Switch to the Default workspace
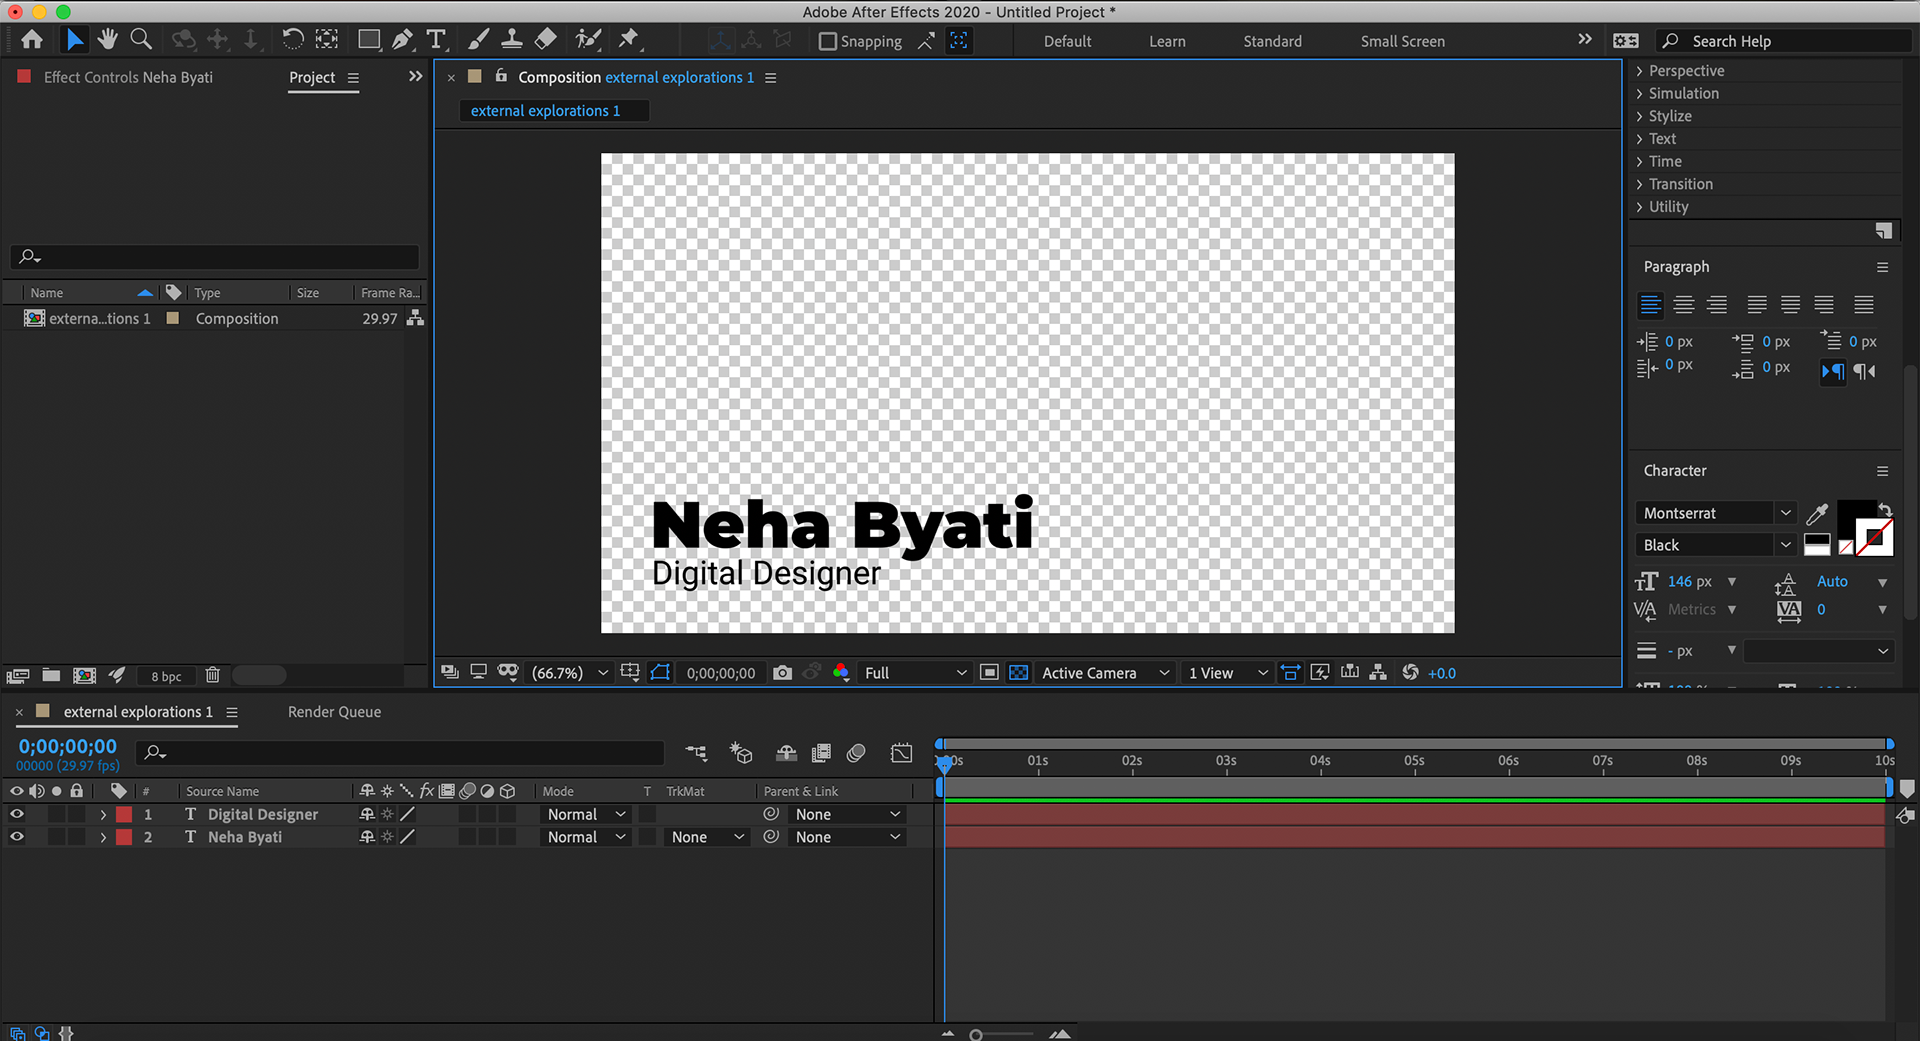This screenshot has height=1041, width=1920. (1067, 41)
